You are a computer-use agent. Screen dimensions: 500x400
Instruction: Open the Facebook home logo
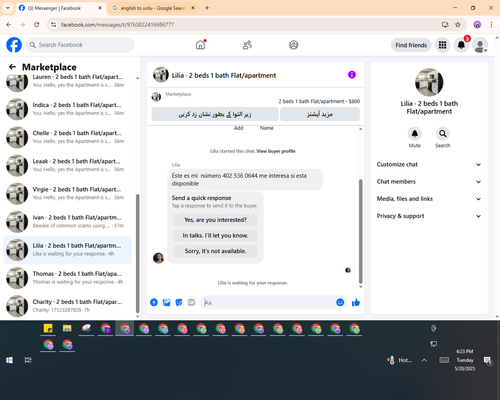click(x=14, y=45)
